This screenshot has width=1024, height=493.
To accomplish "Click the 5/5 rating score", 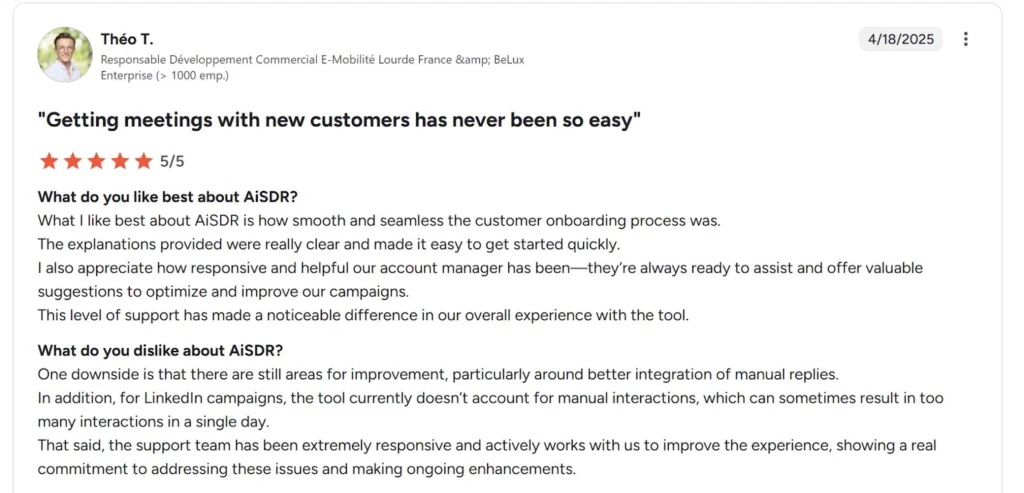I will 172,161.
